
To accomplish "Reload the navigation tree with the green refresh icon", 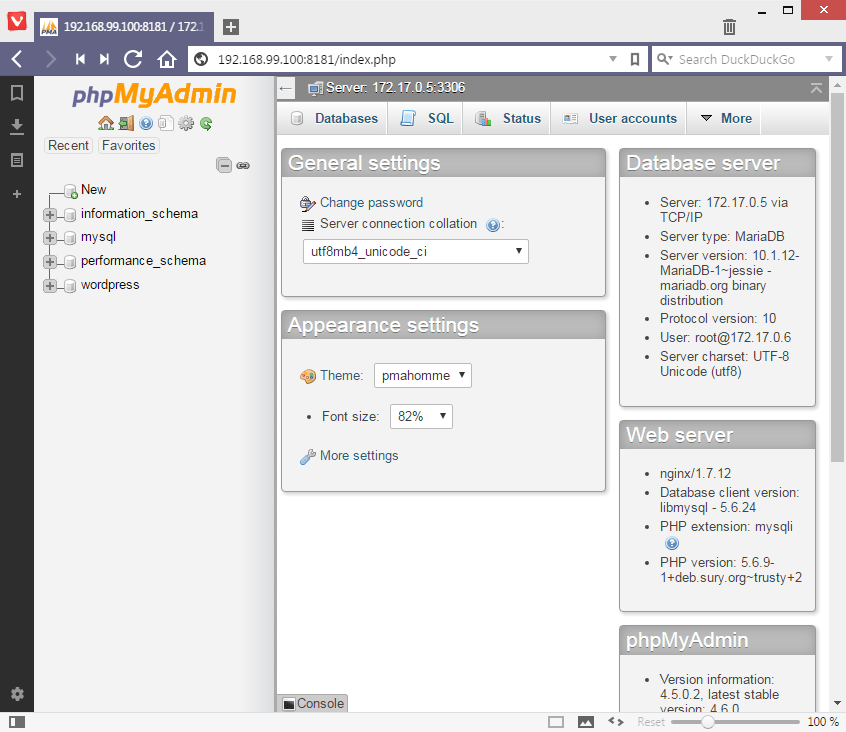I will [205, 122].
